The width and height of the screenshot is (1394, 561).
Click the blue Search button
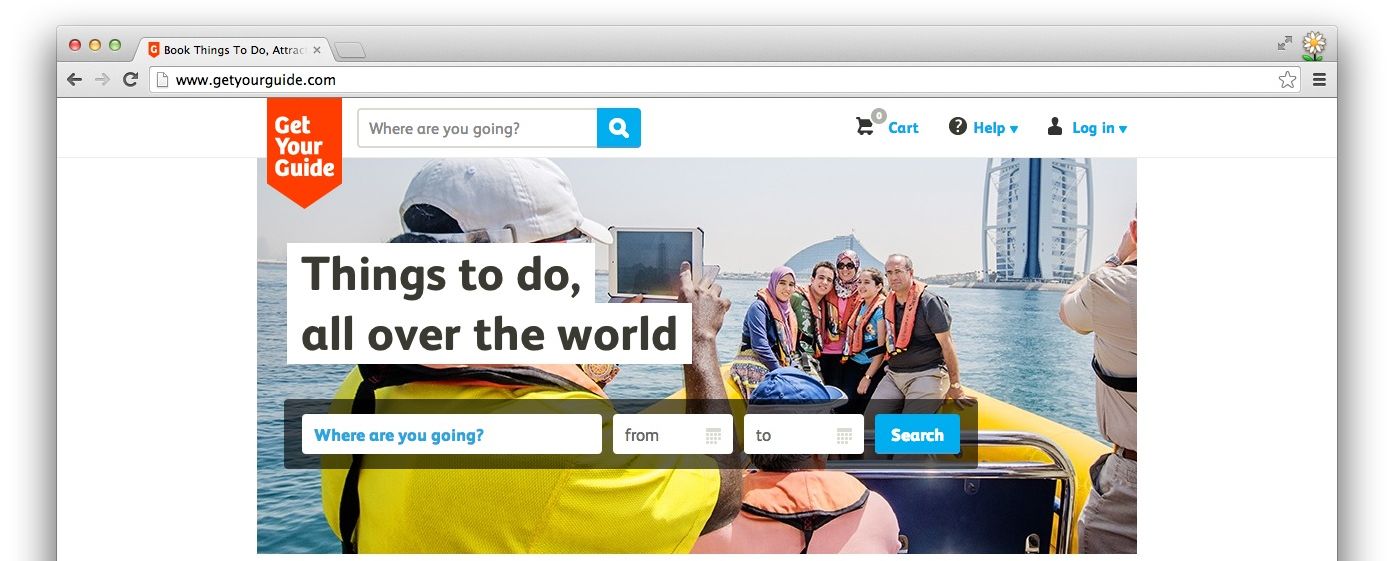click(917, 434)
